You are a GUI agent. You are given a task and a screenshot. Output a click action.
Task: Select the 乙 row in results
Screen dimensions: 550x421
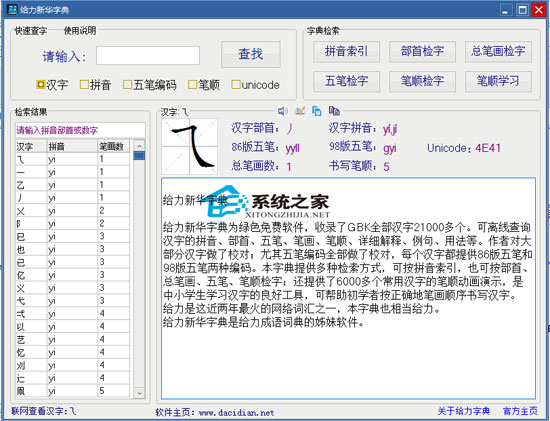point(73,185)
